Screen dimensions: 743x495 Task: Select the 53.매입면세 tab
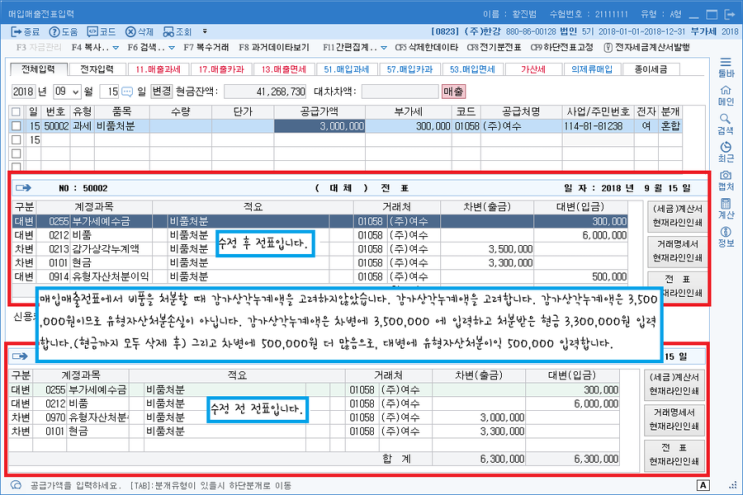pyautogui.click(x=472, y=69)
